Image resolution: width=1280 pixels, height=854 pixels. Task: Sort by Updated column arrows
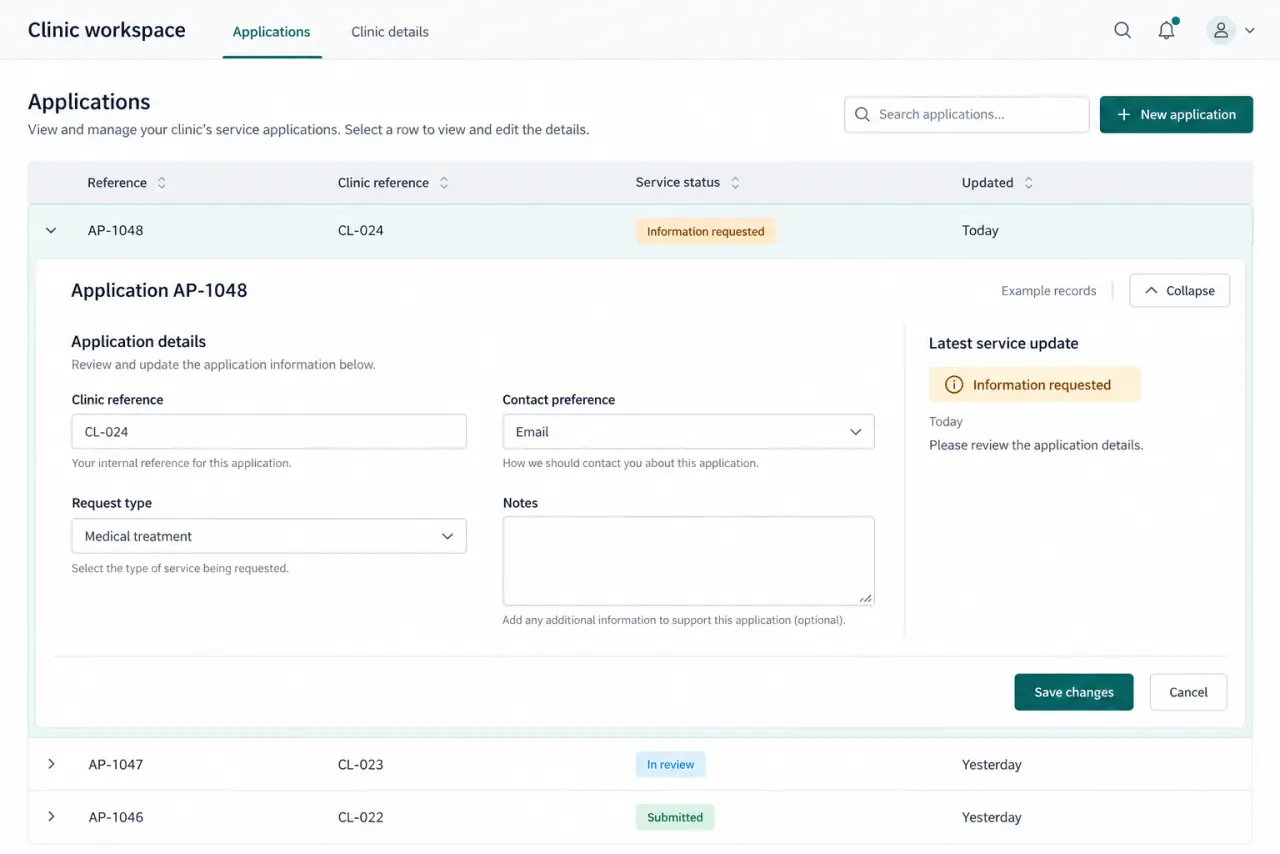pos(1028,183)
